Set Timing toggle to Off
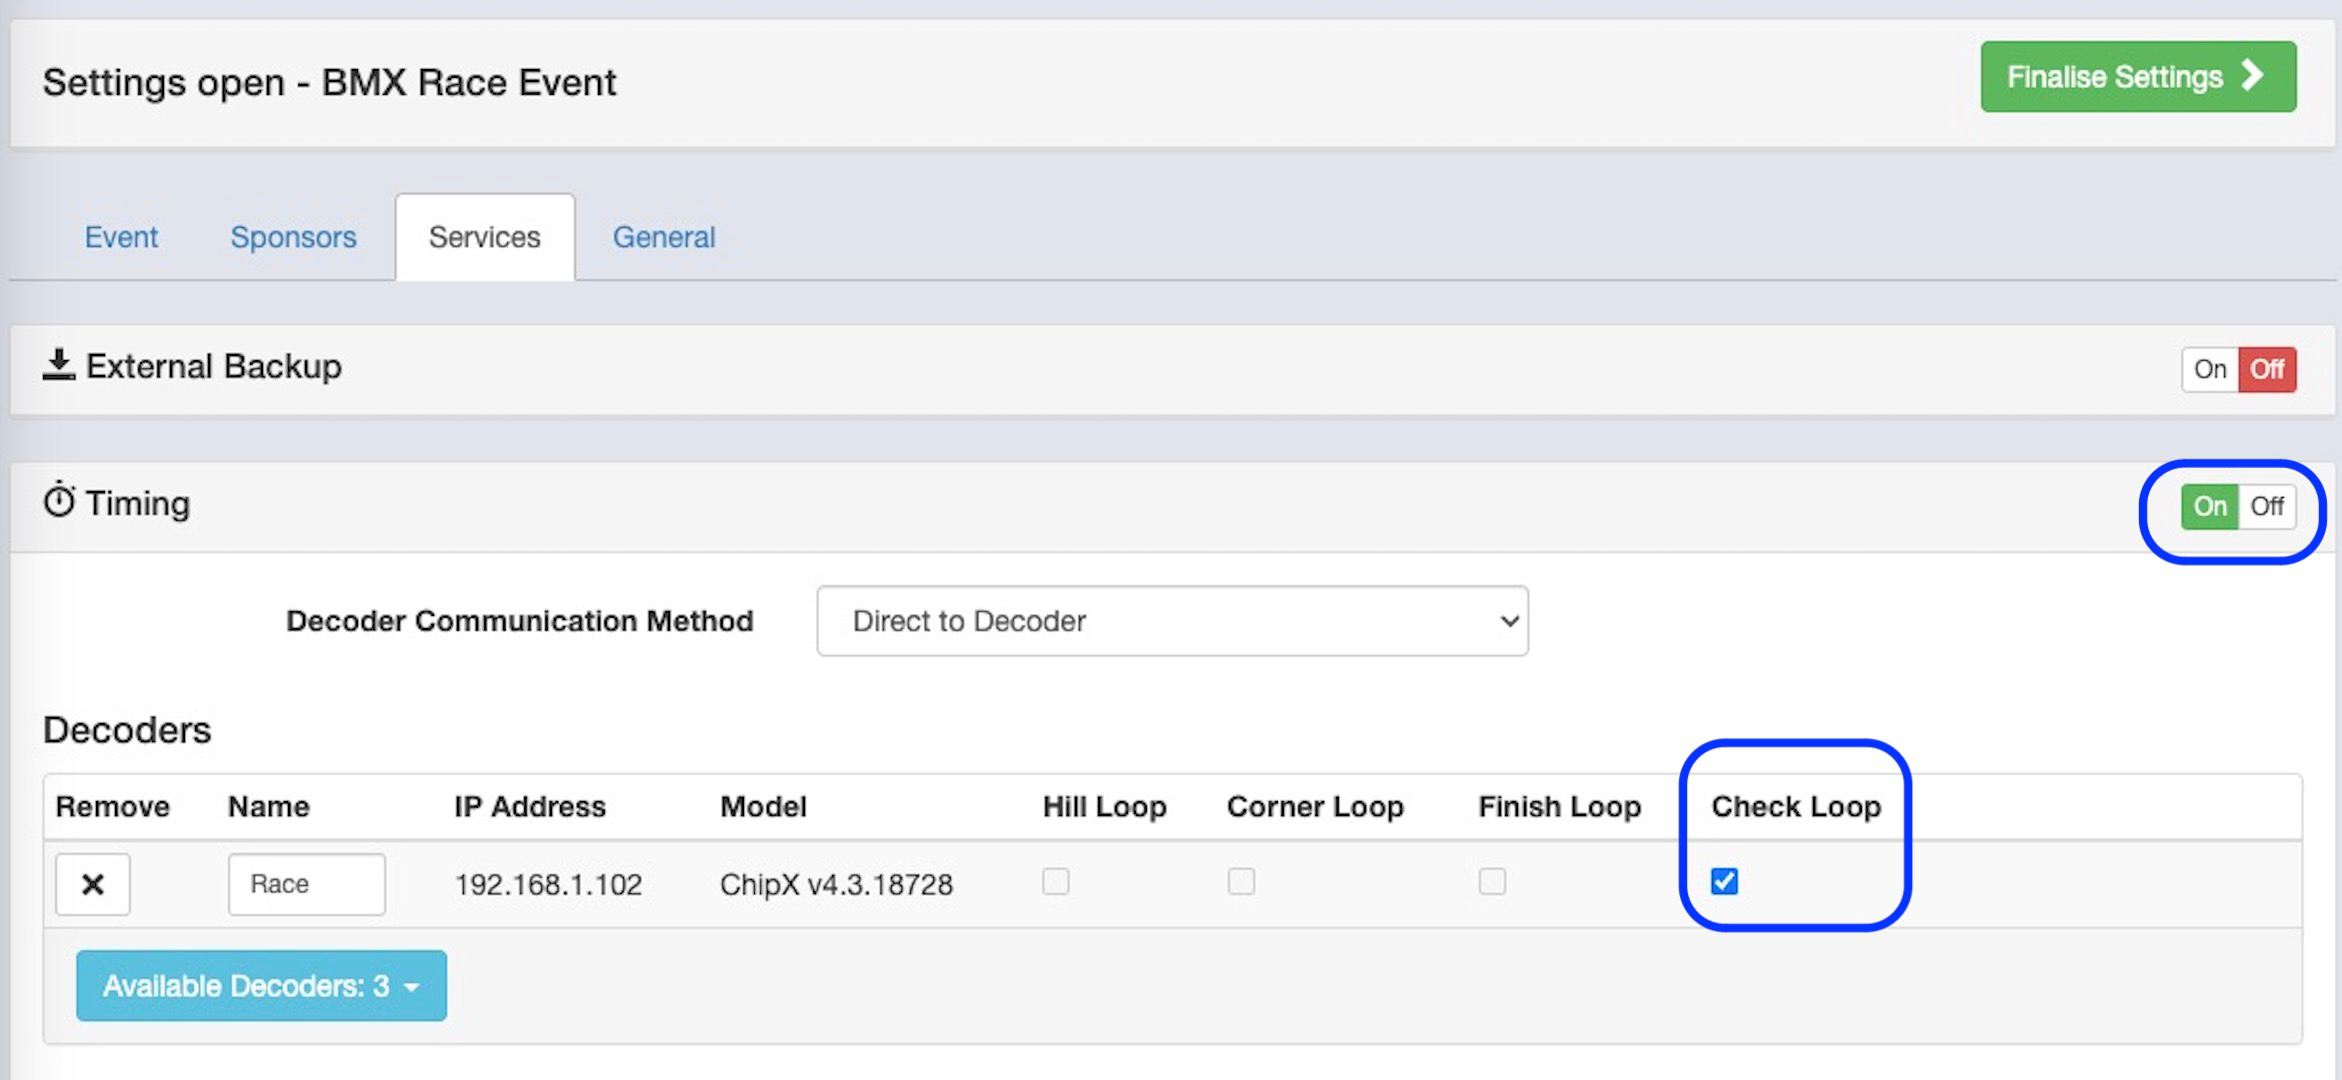Image resolution: width=2342 pixels, height=1080 pixels. pyautogui.click(x=2267, y=506)
